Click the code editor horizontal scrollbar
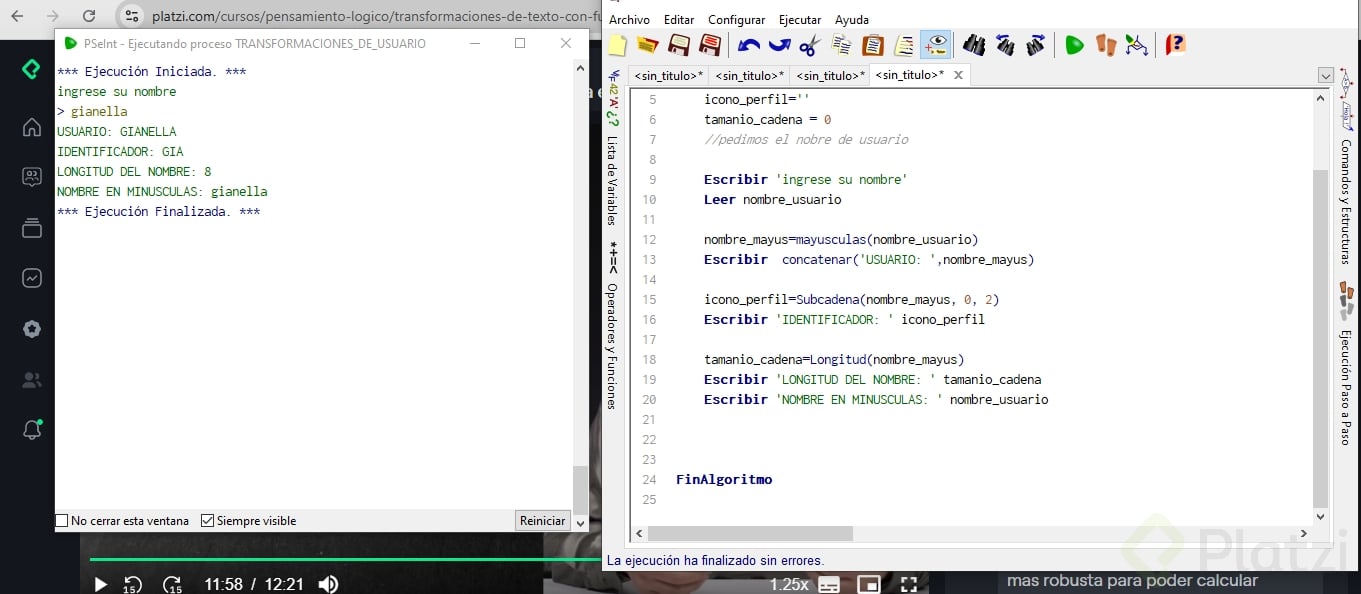This screenshot has height=594, width=1361. (750, 534)
